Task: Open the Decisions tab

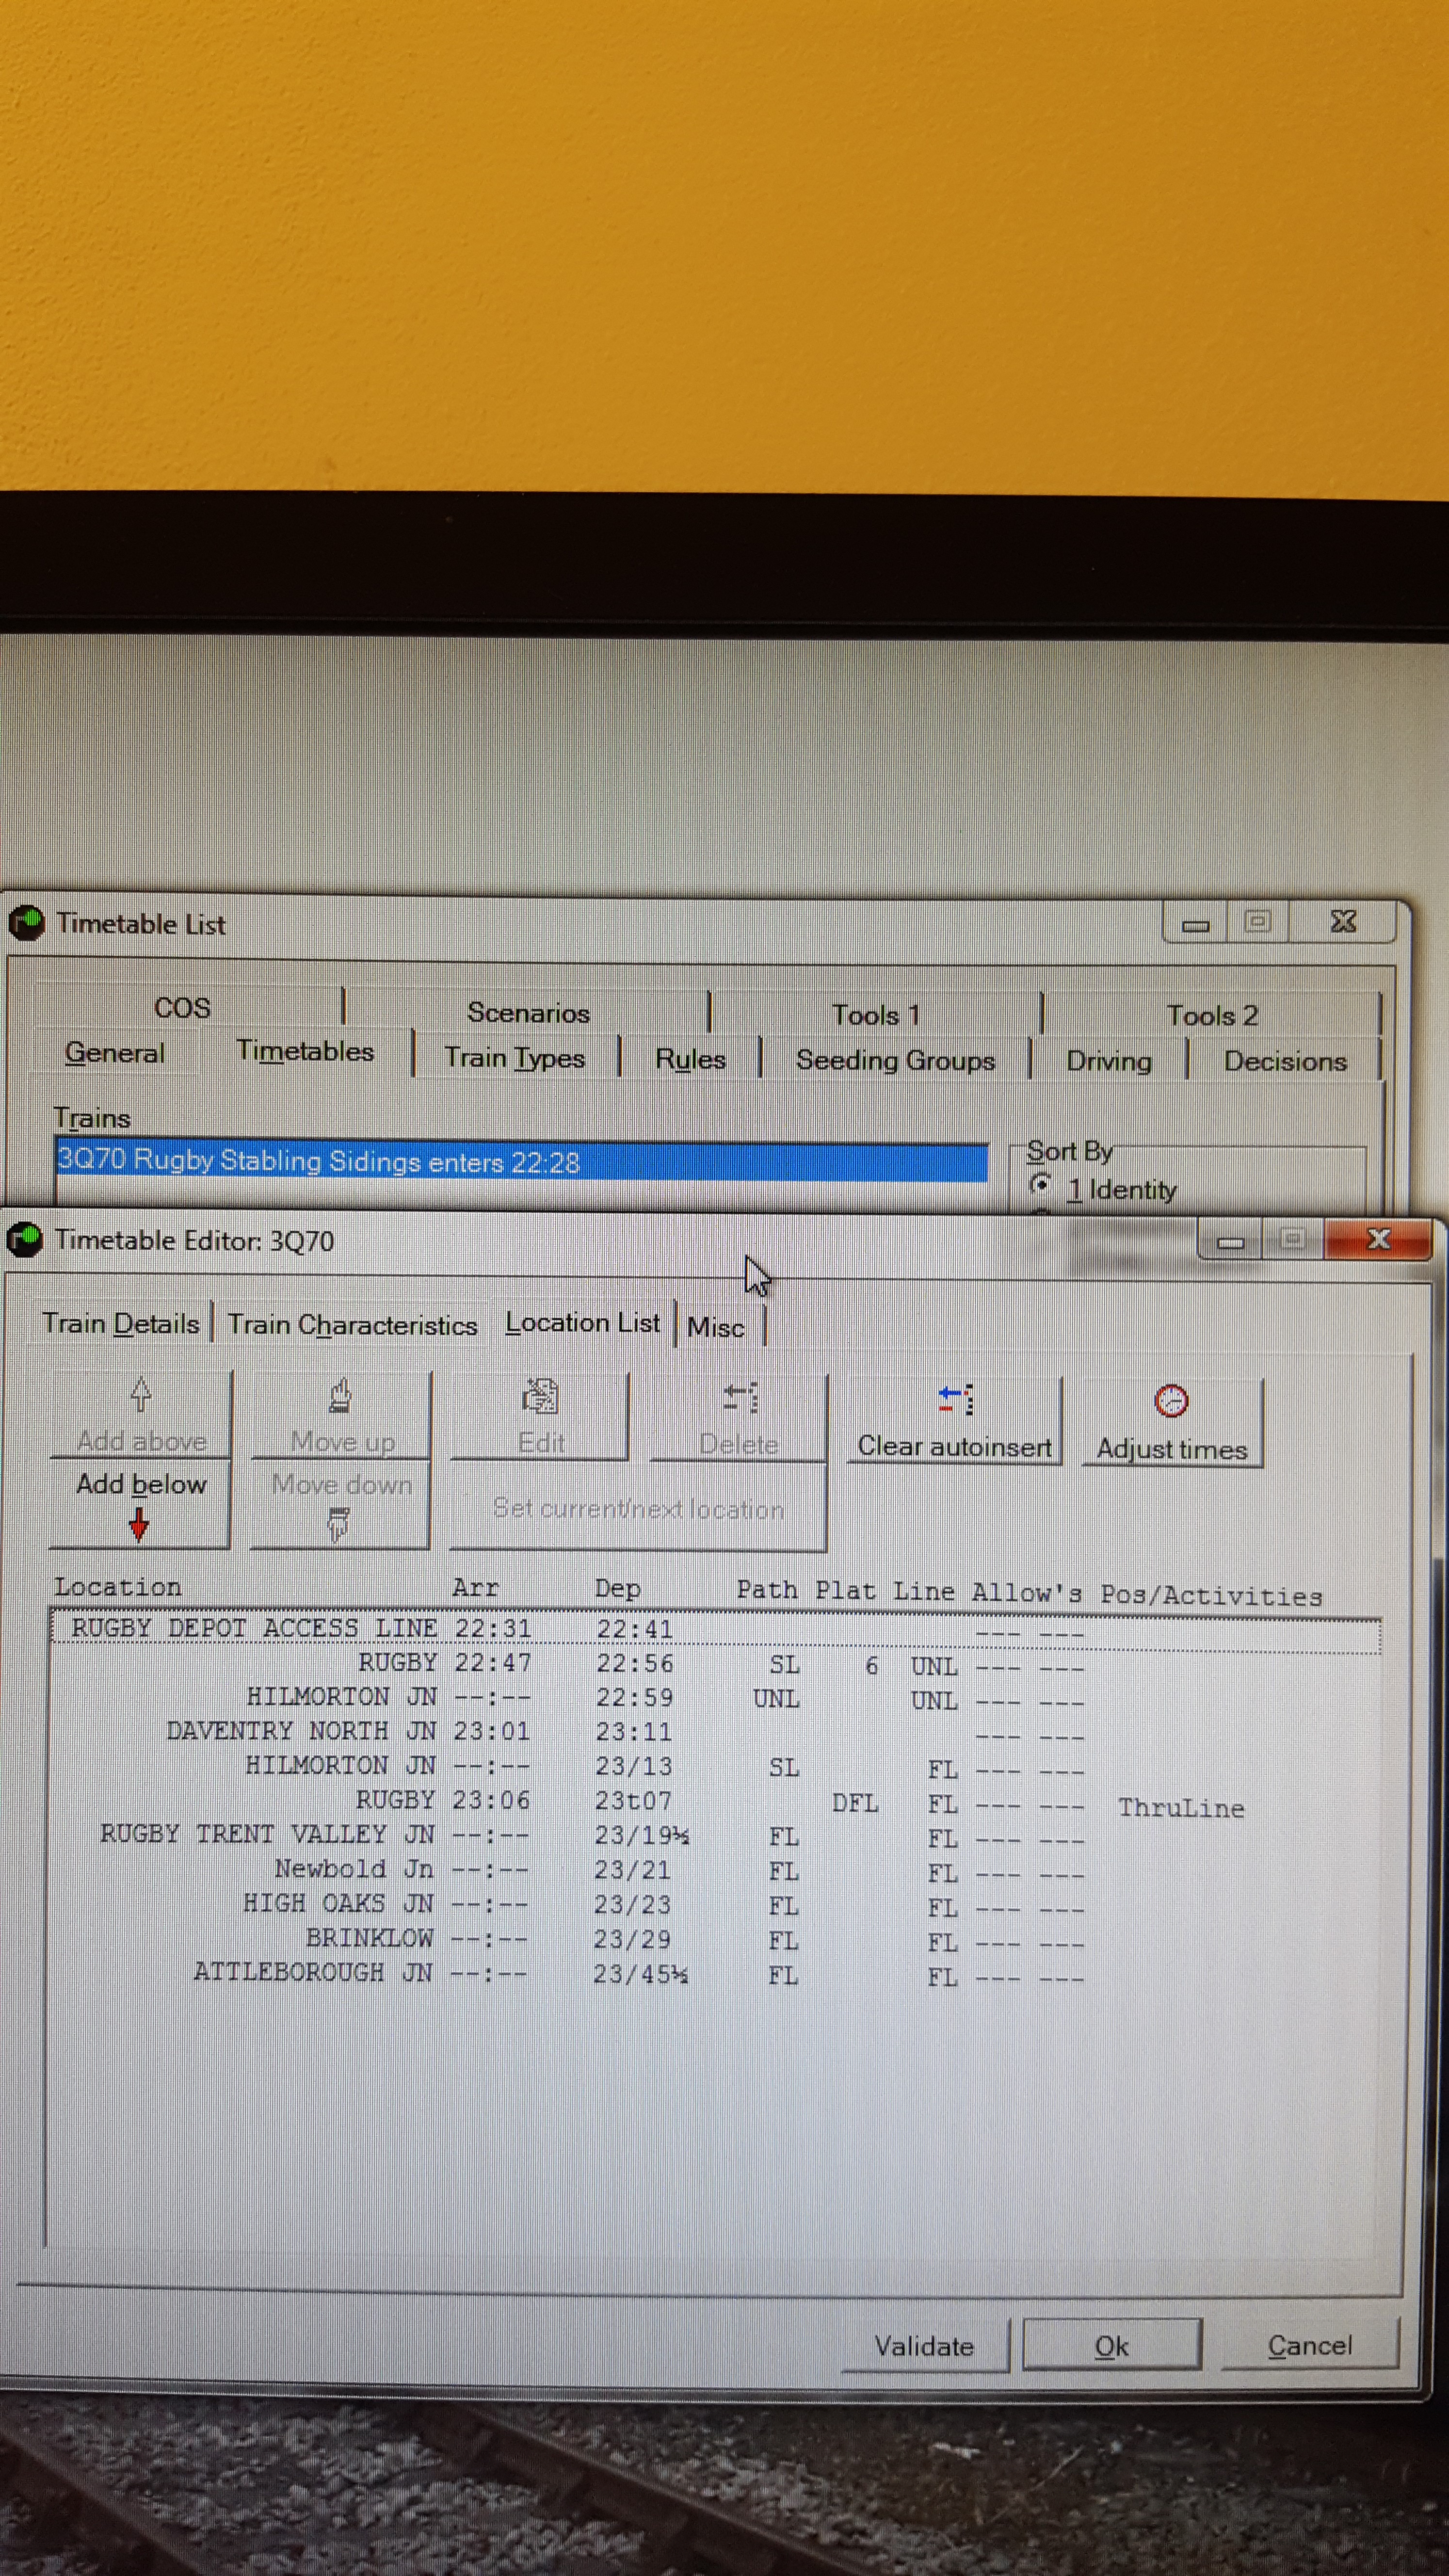Action: pyautogui.click(x=1285, y=1061)
